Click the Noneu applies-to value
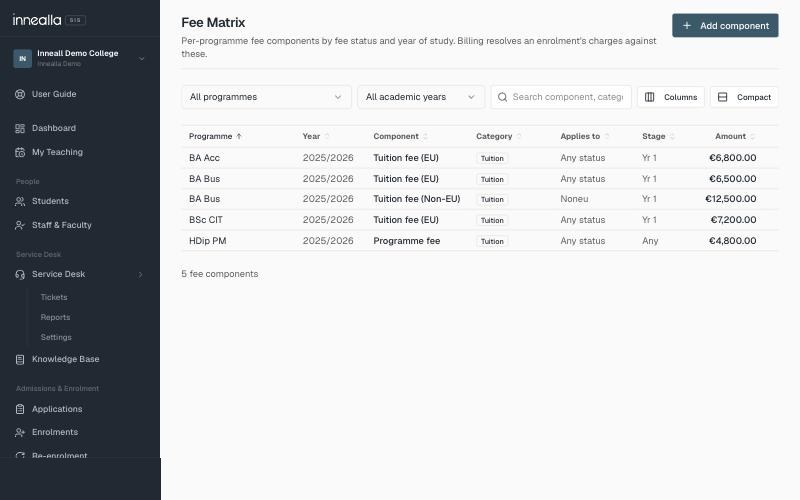The image size is (800, 500). (574, 199)
